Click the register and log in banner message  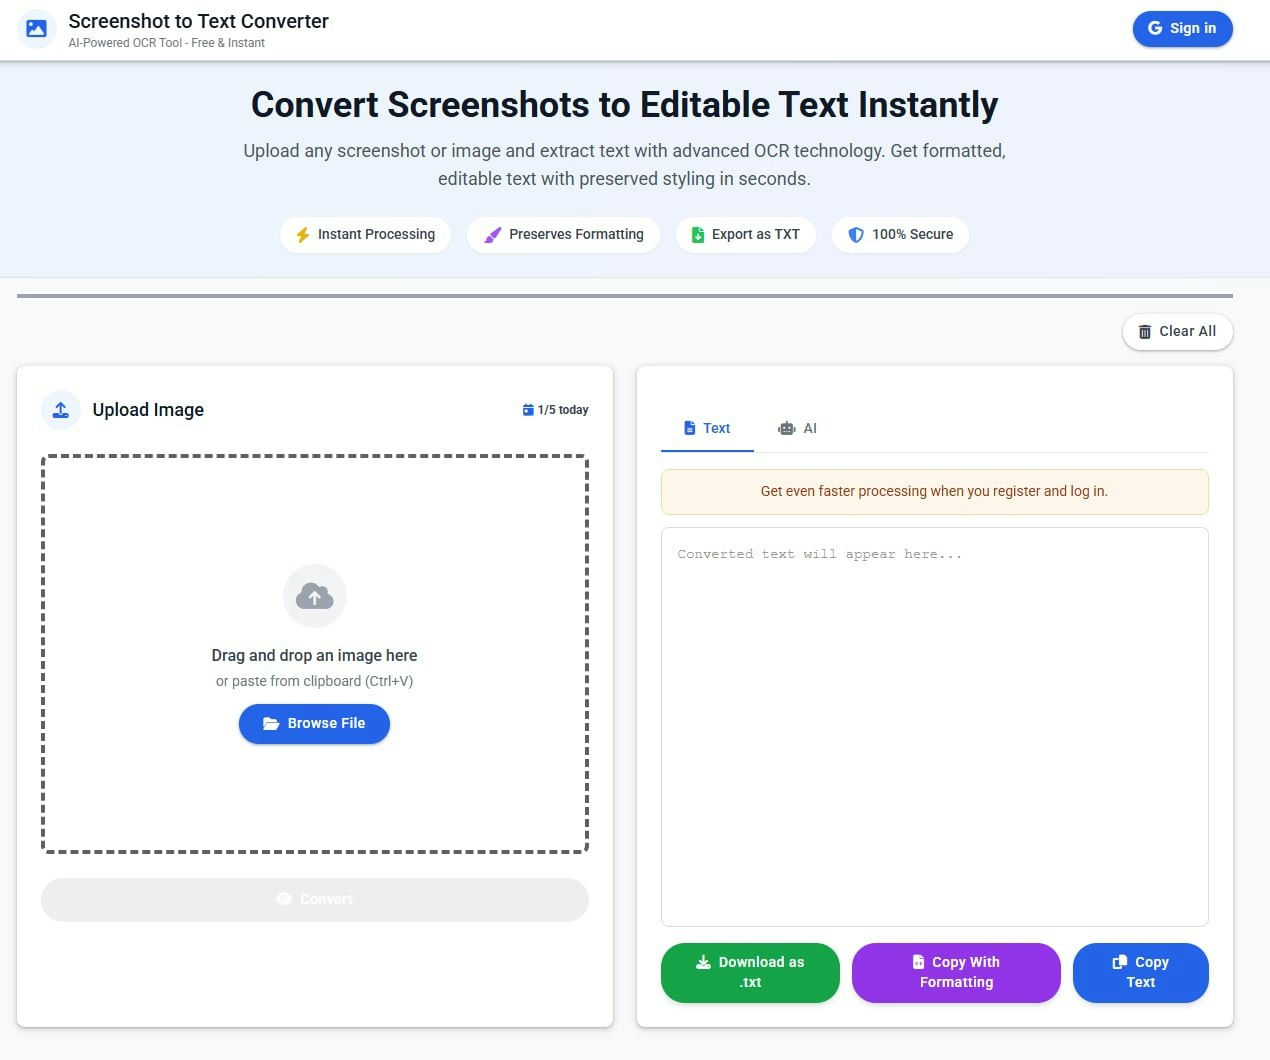(934, 491)
